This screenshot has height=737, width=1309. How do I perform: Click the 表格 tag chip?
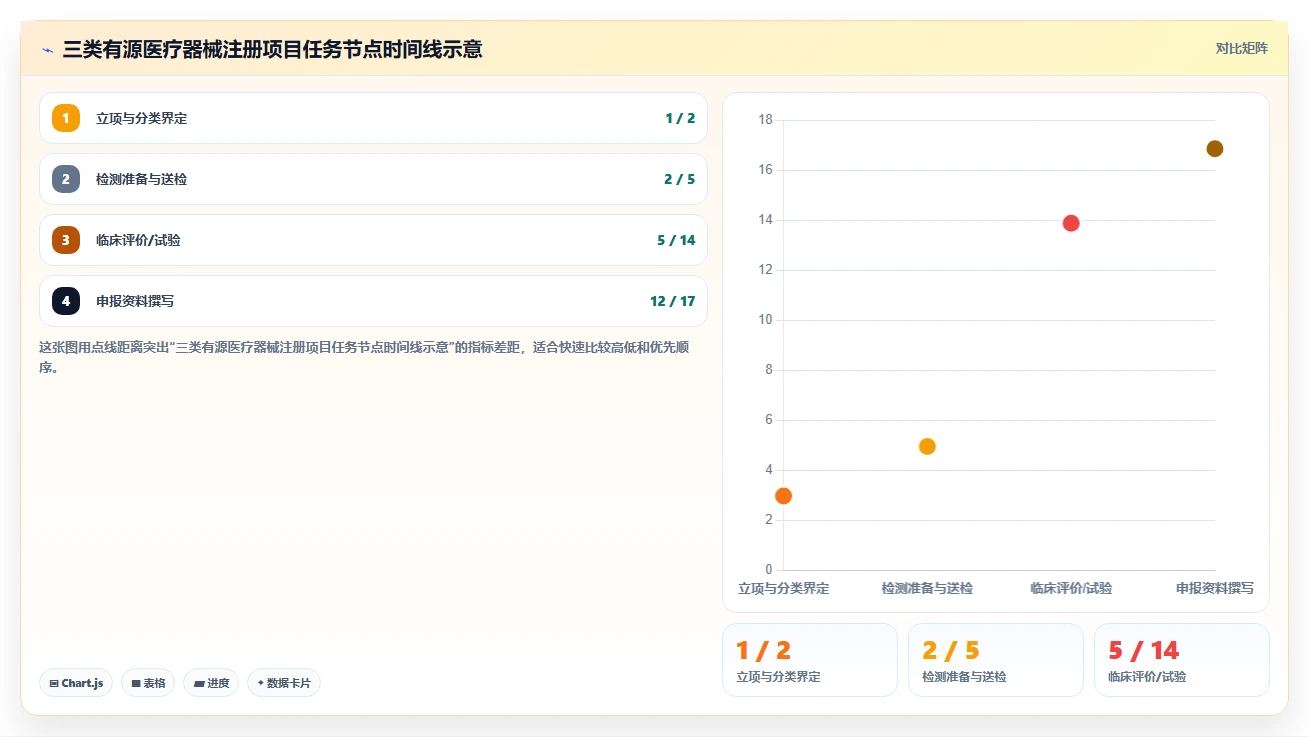(x=148, y=683)
